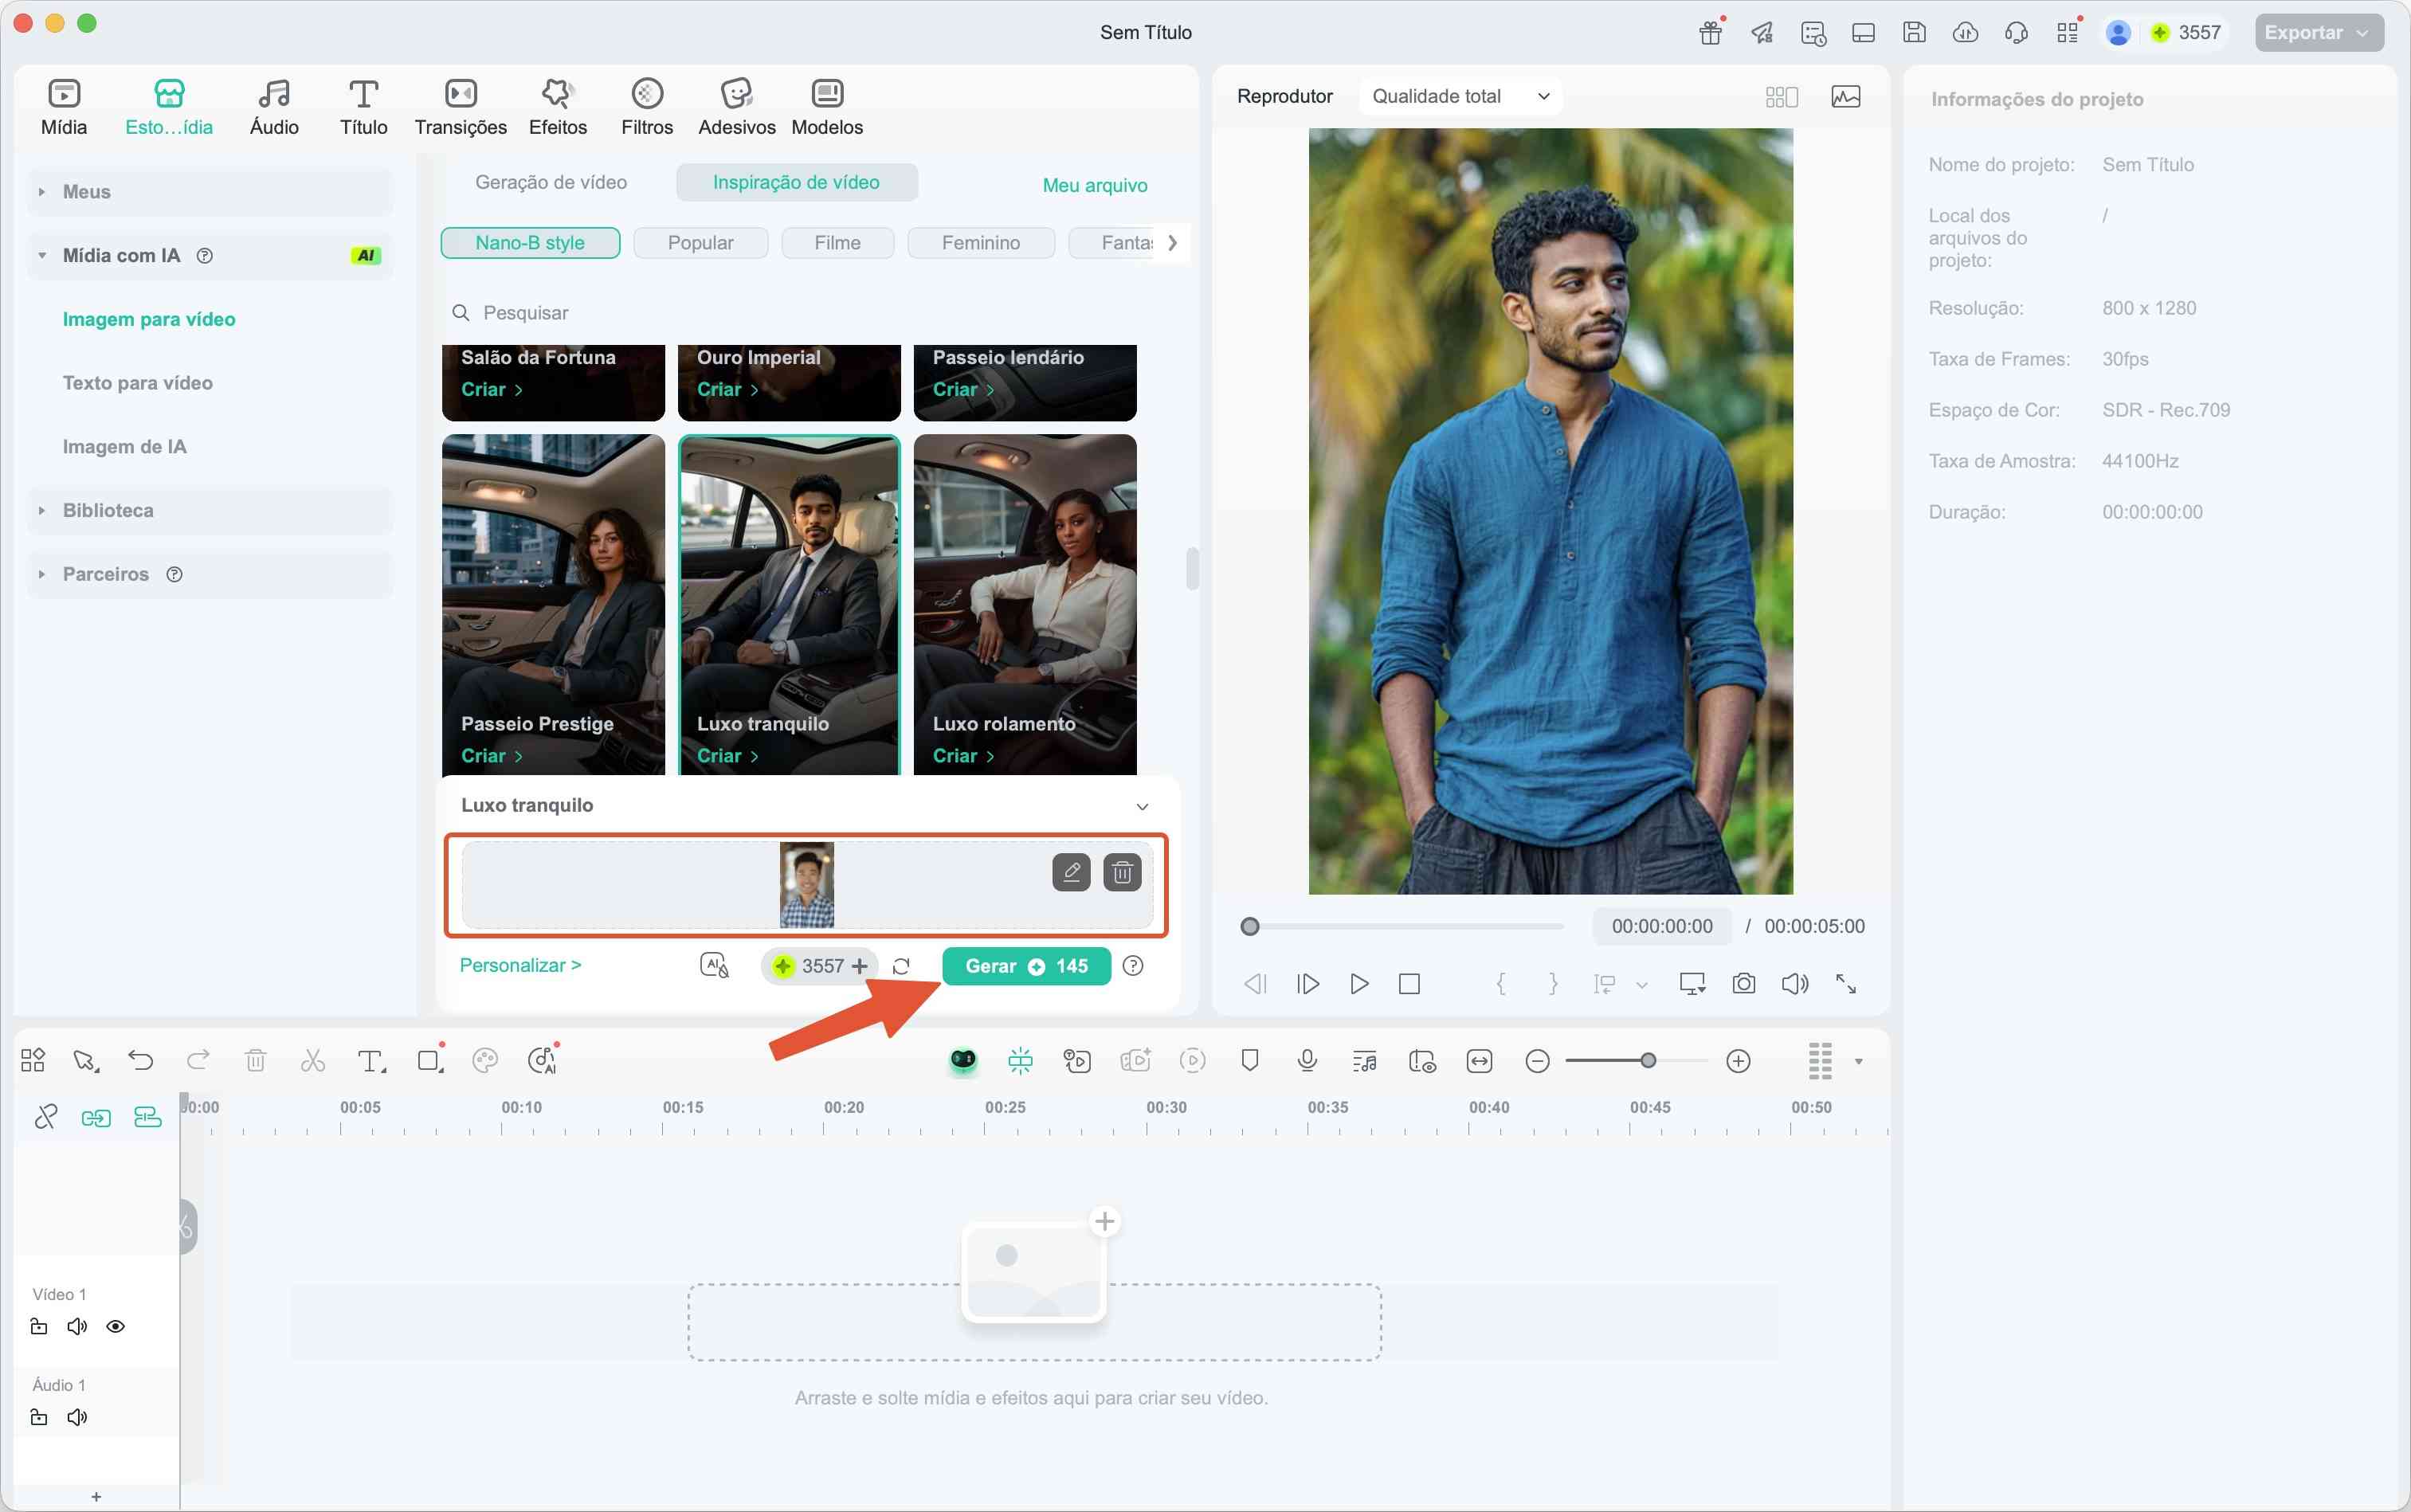
Task: Open Personalizar options
Action: [519, 964]
